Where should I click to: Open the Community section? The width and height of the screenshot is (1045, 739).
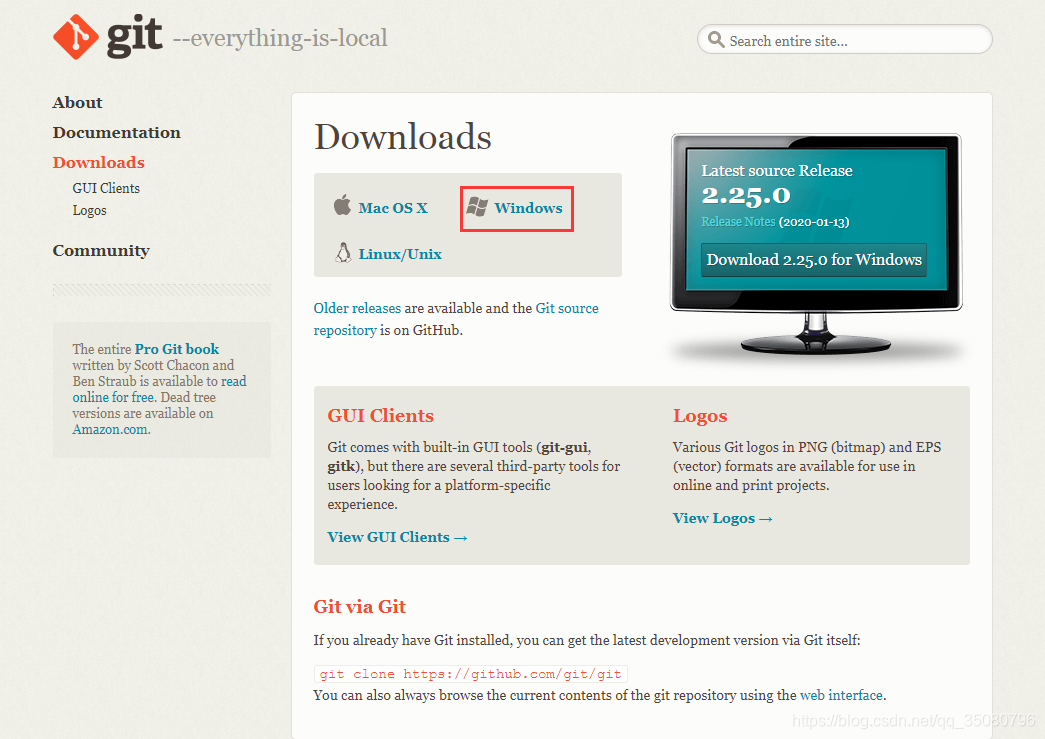click(x=101, y=251)
